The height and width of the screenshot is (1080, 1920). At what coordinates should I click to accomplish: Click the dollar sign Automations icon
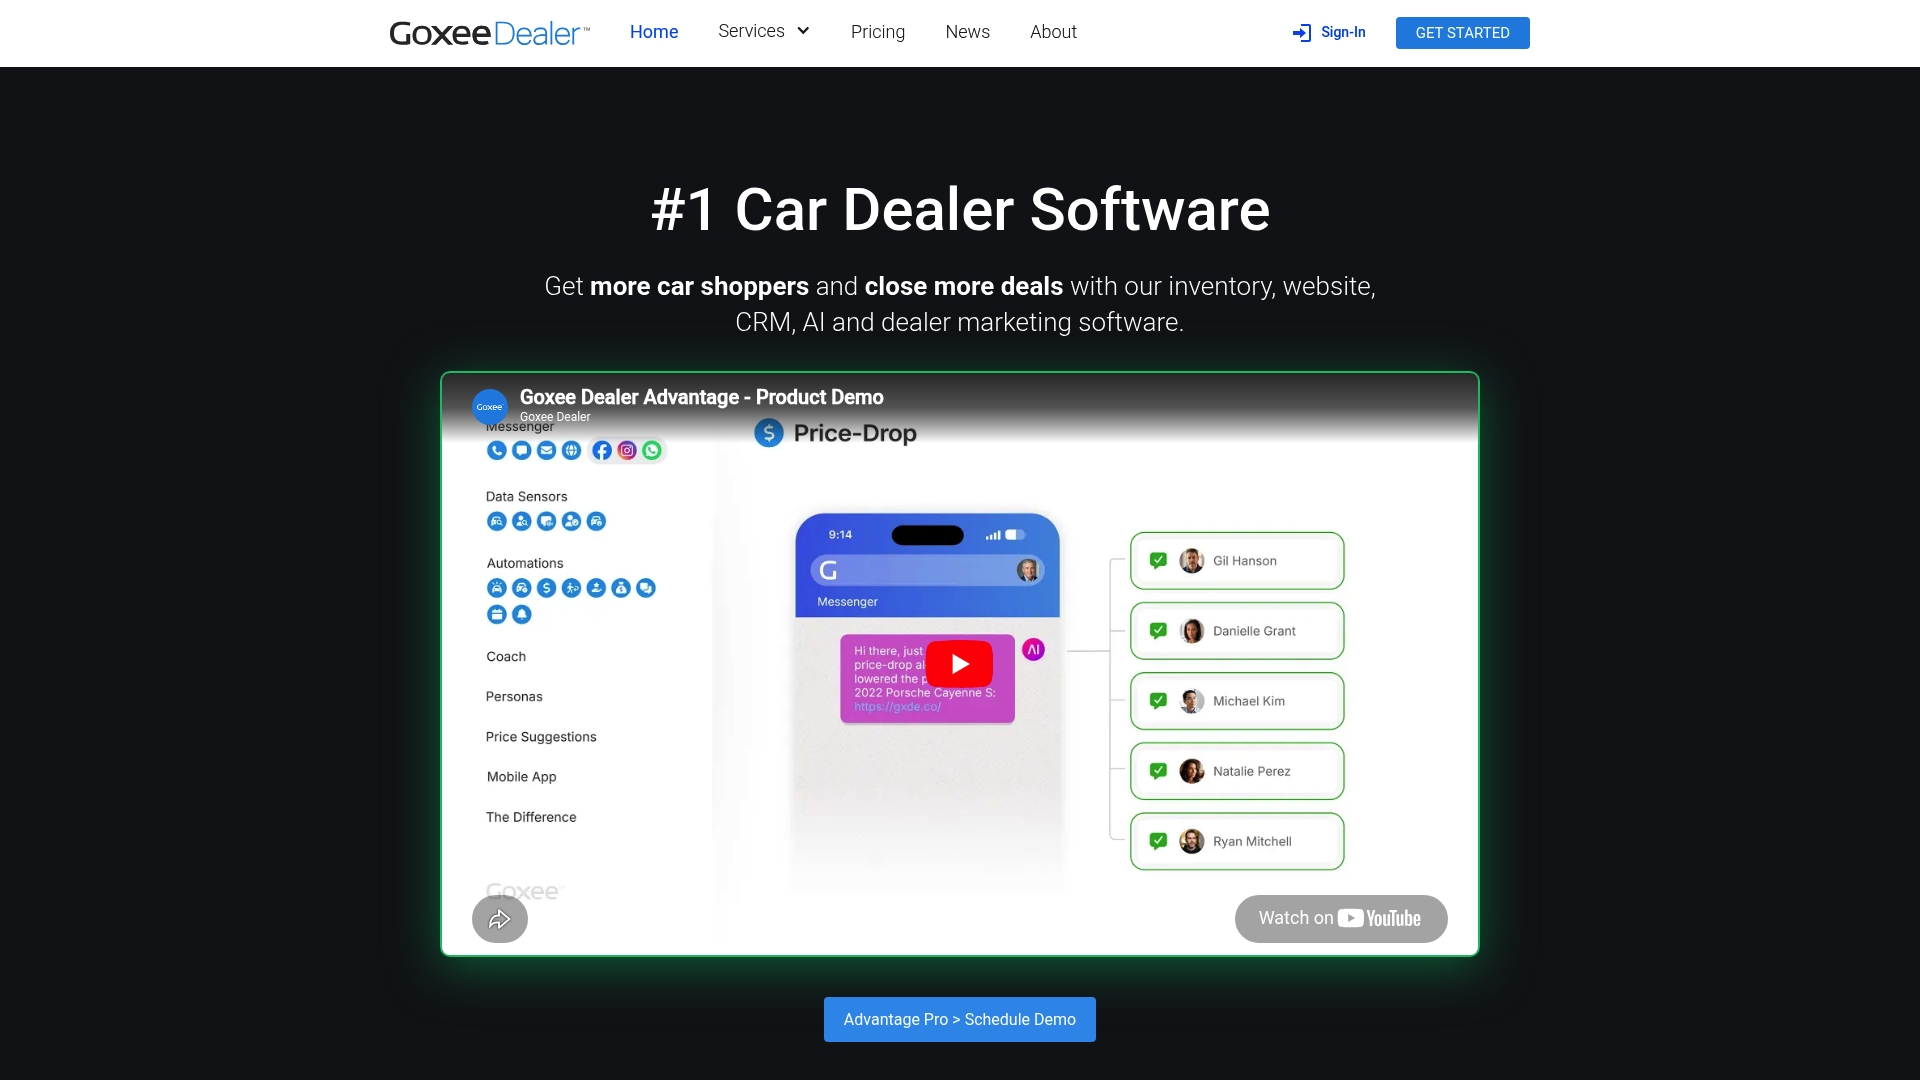pos(546,588)
